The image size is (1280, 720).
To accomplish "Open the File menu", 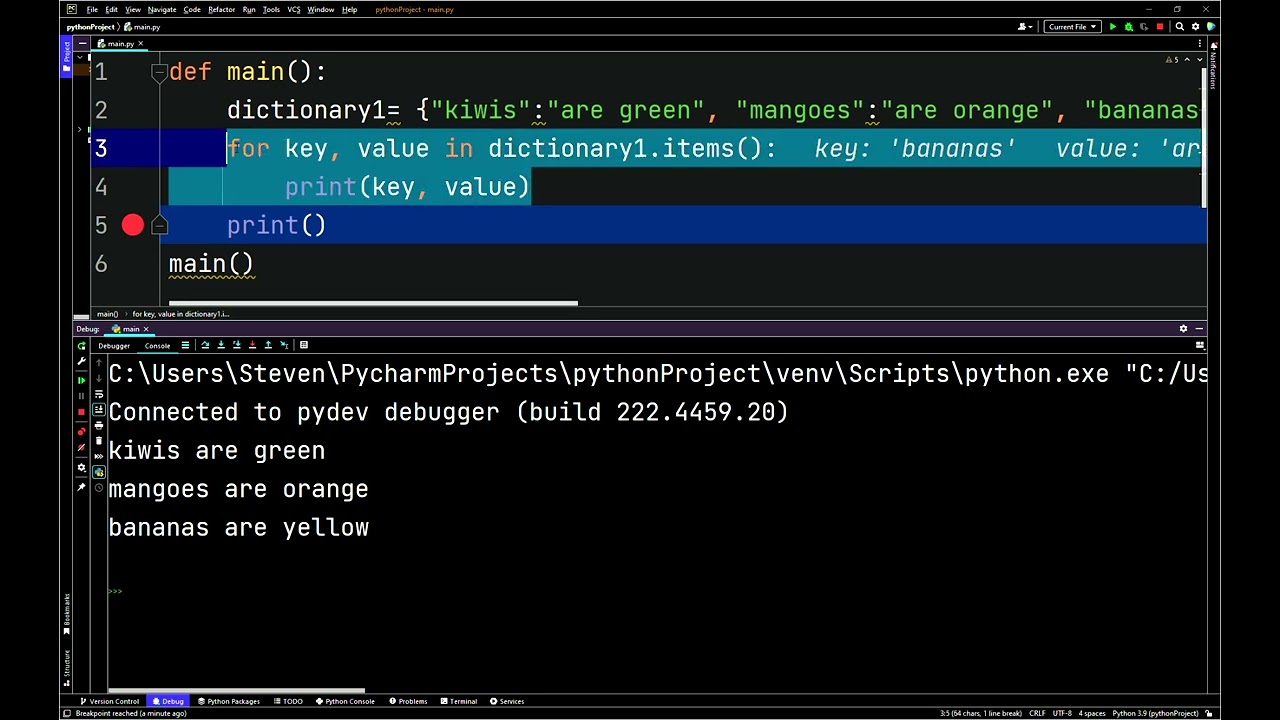I will [x=92, y=10].
